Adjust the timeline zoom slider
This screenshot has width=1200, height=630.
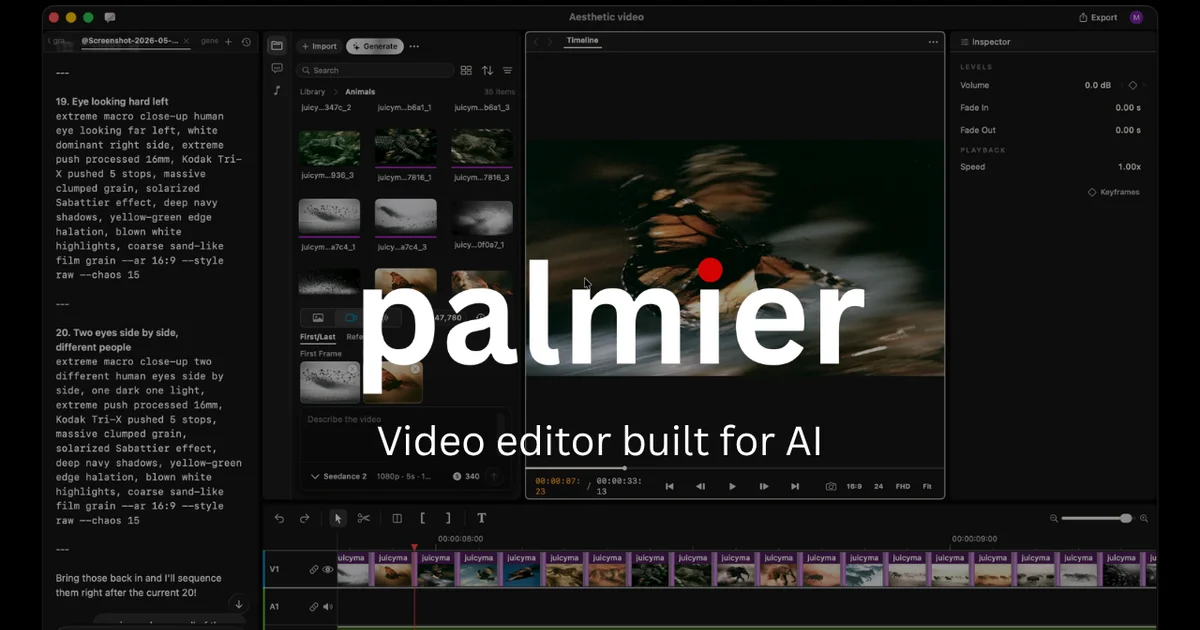coord(1097,518)
